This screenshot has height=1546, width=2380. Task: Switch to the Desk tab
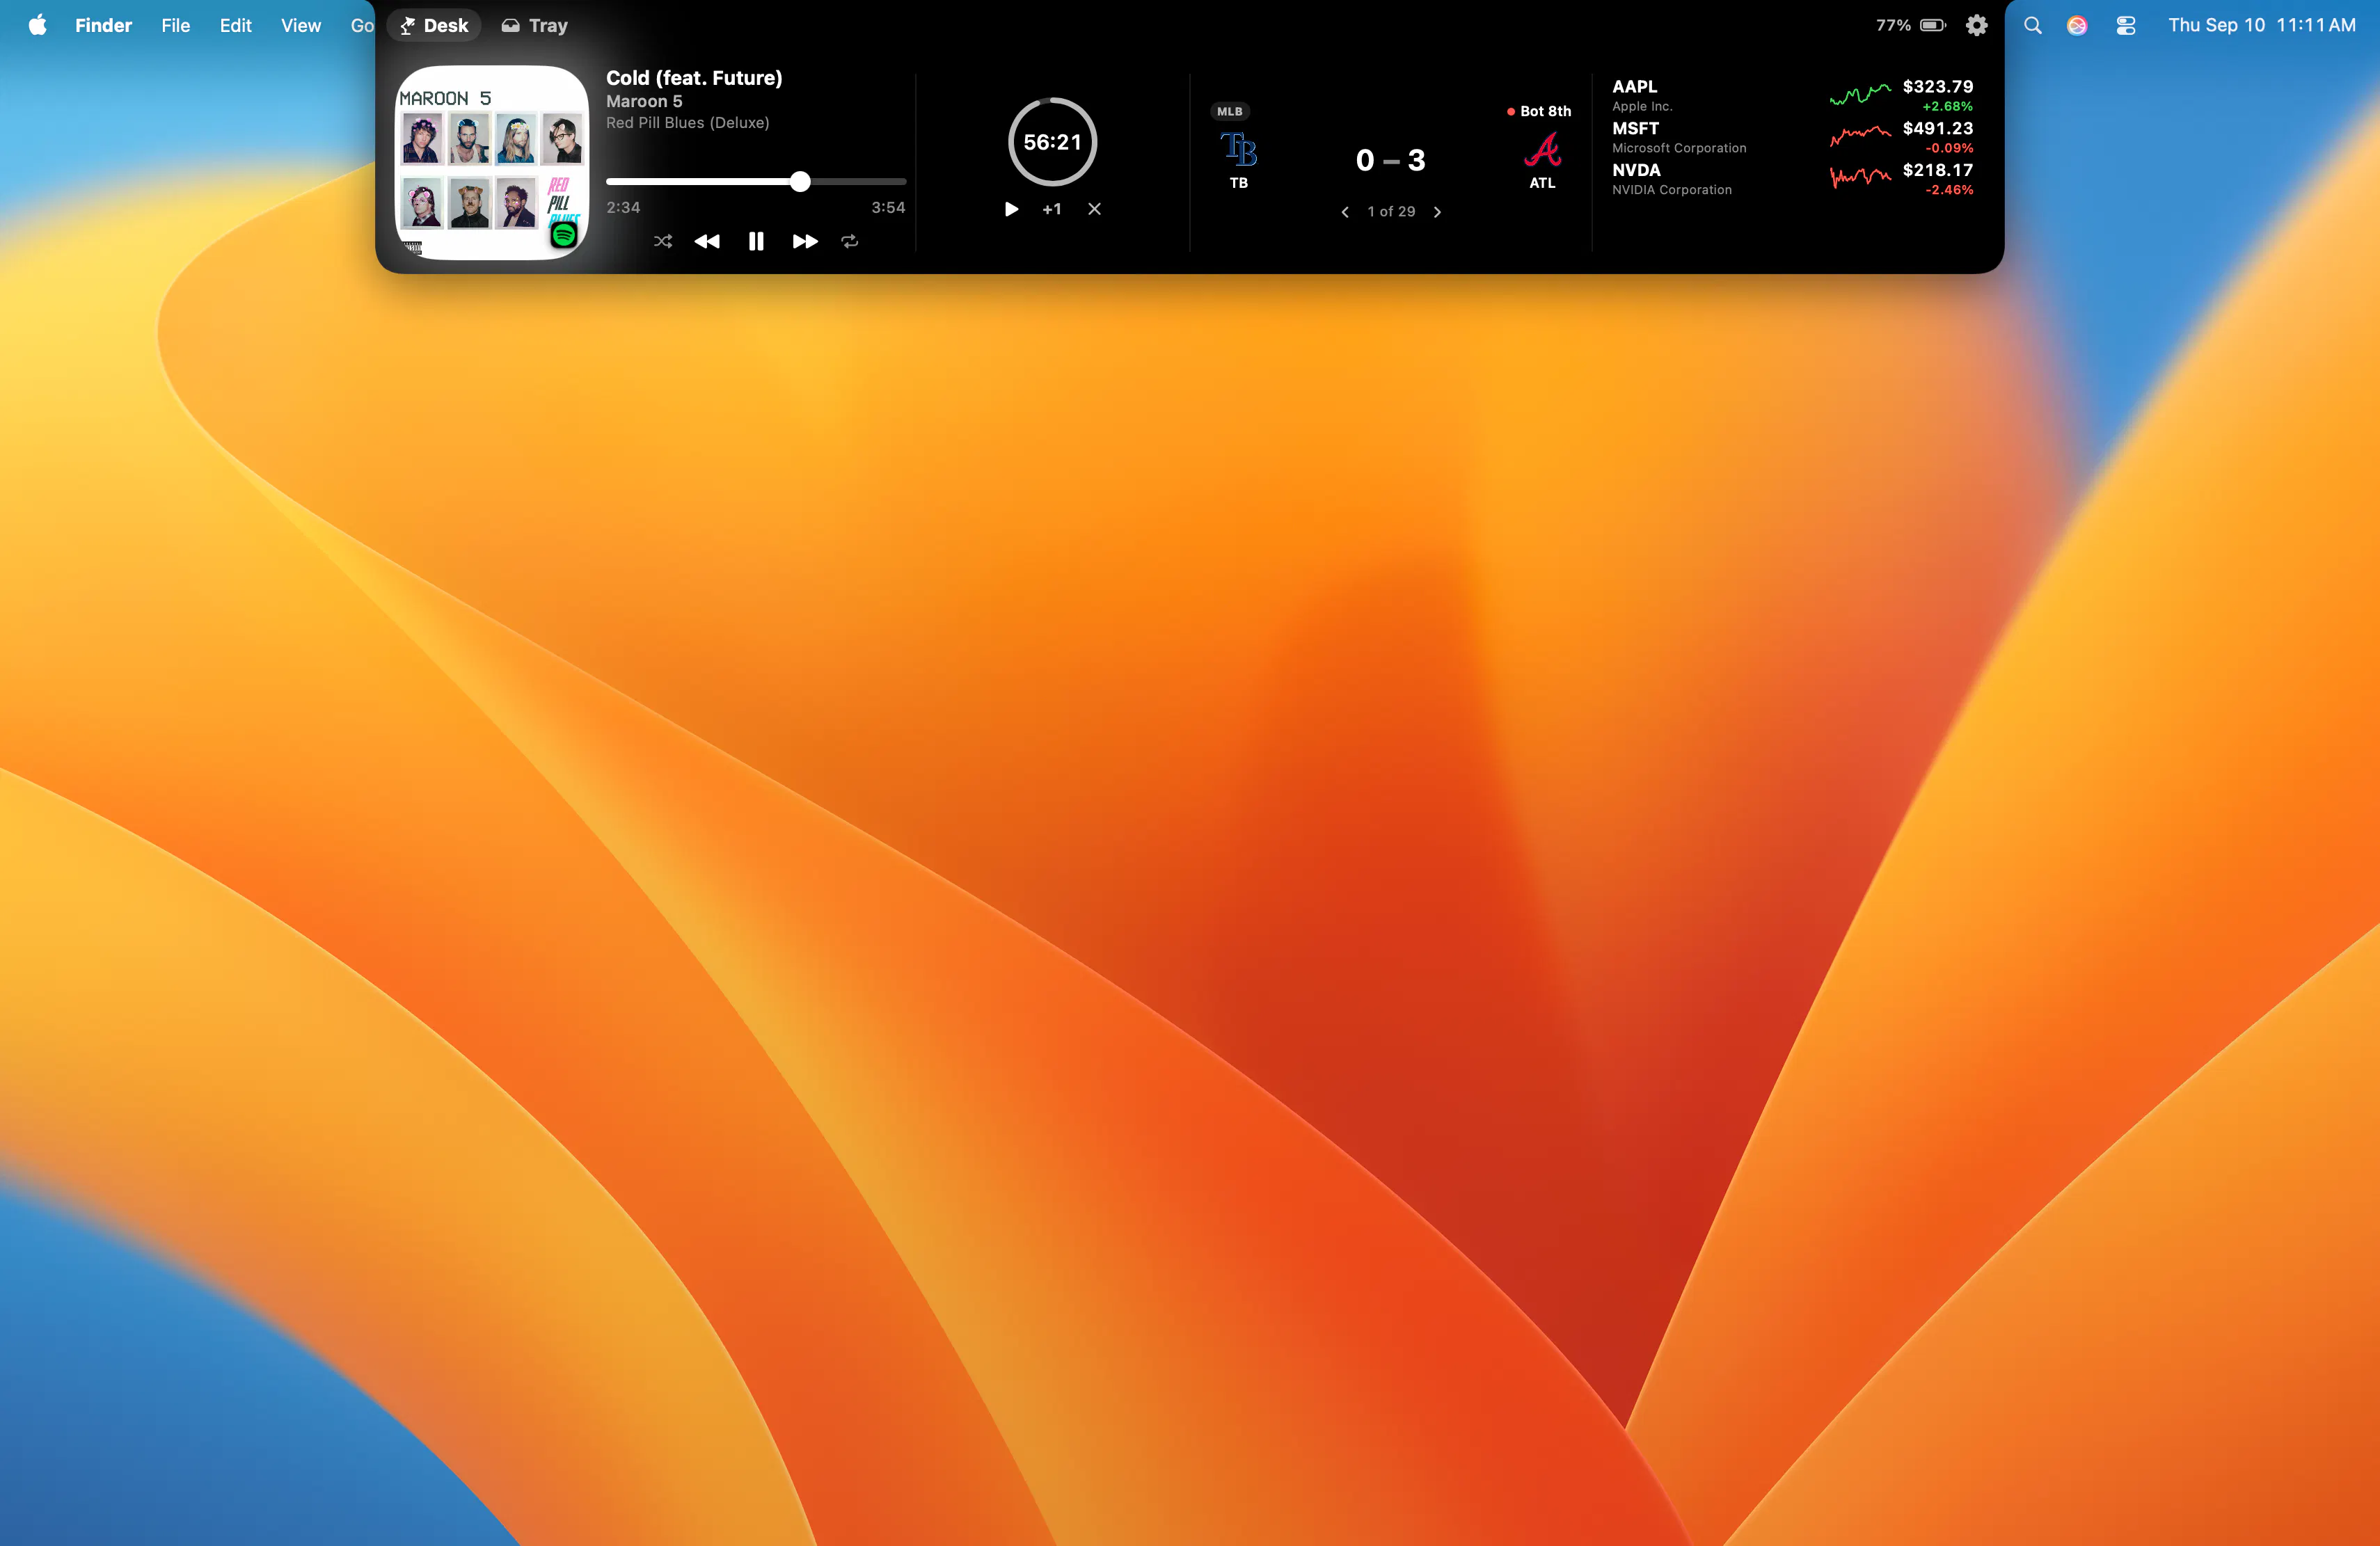434,25
